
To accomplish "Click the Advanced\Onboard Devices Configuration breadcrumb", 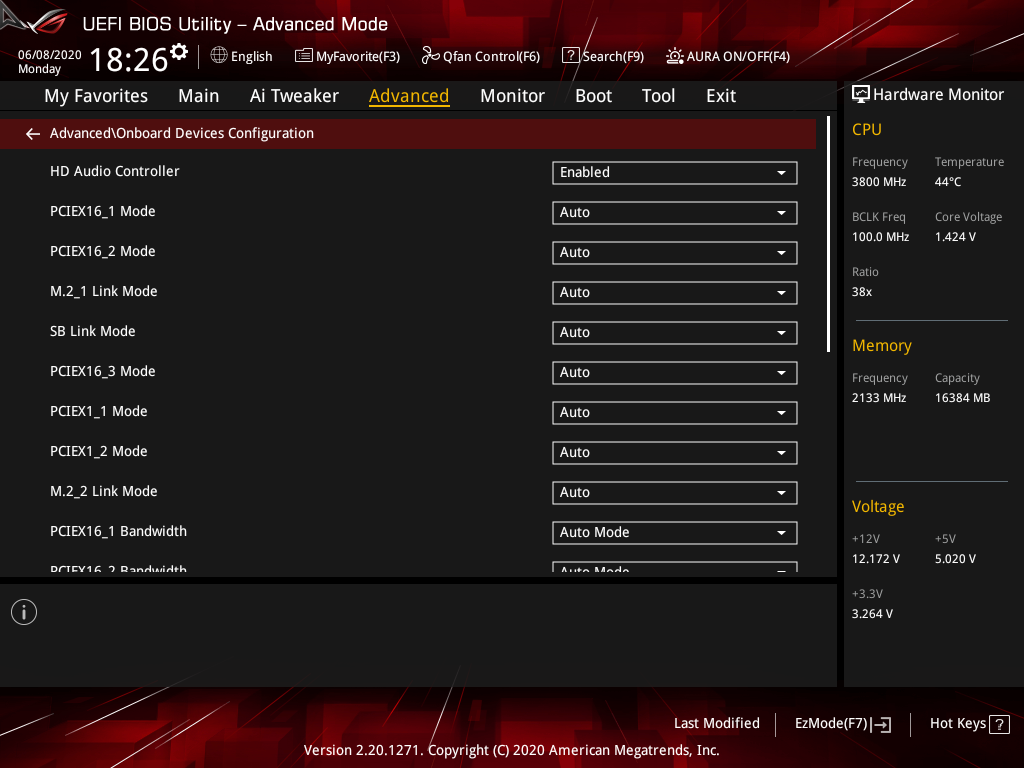I will (x=182, y=133).
